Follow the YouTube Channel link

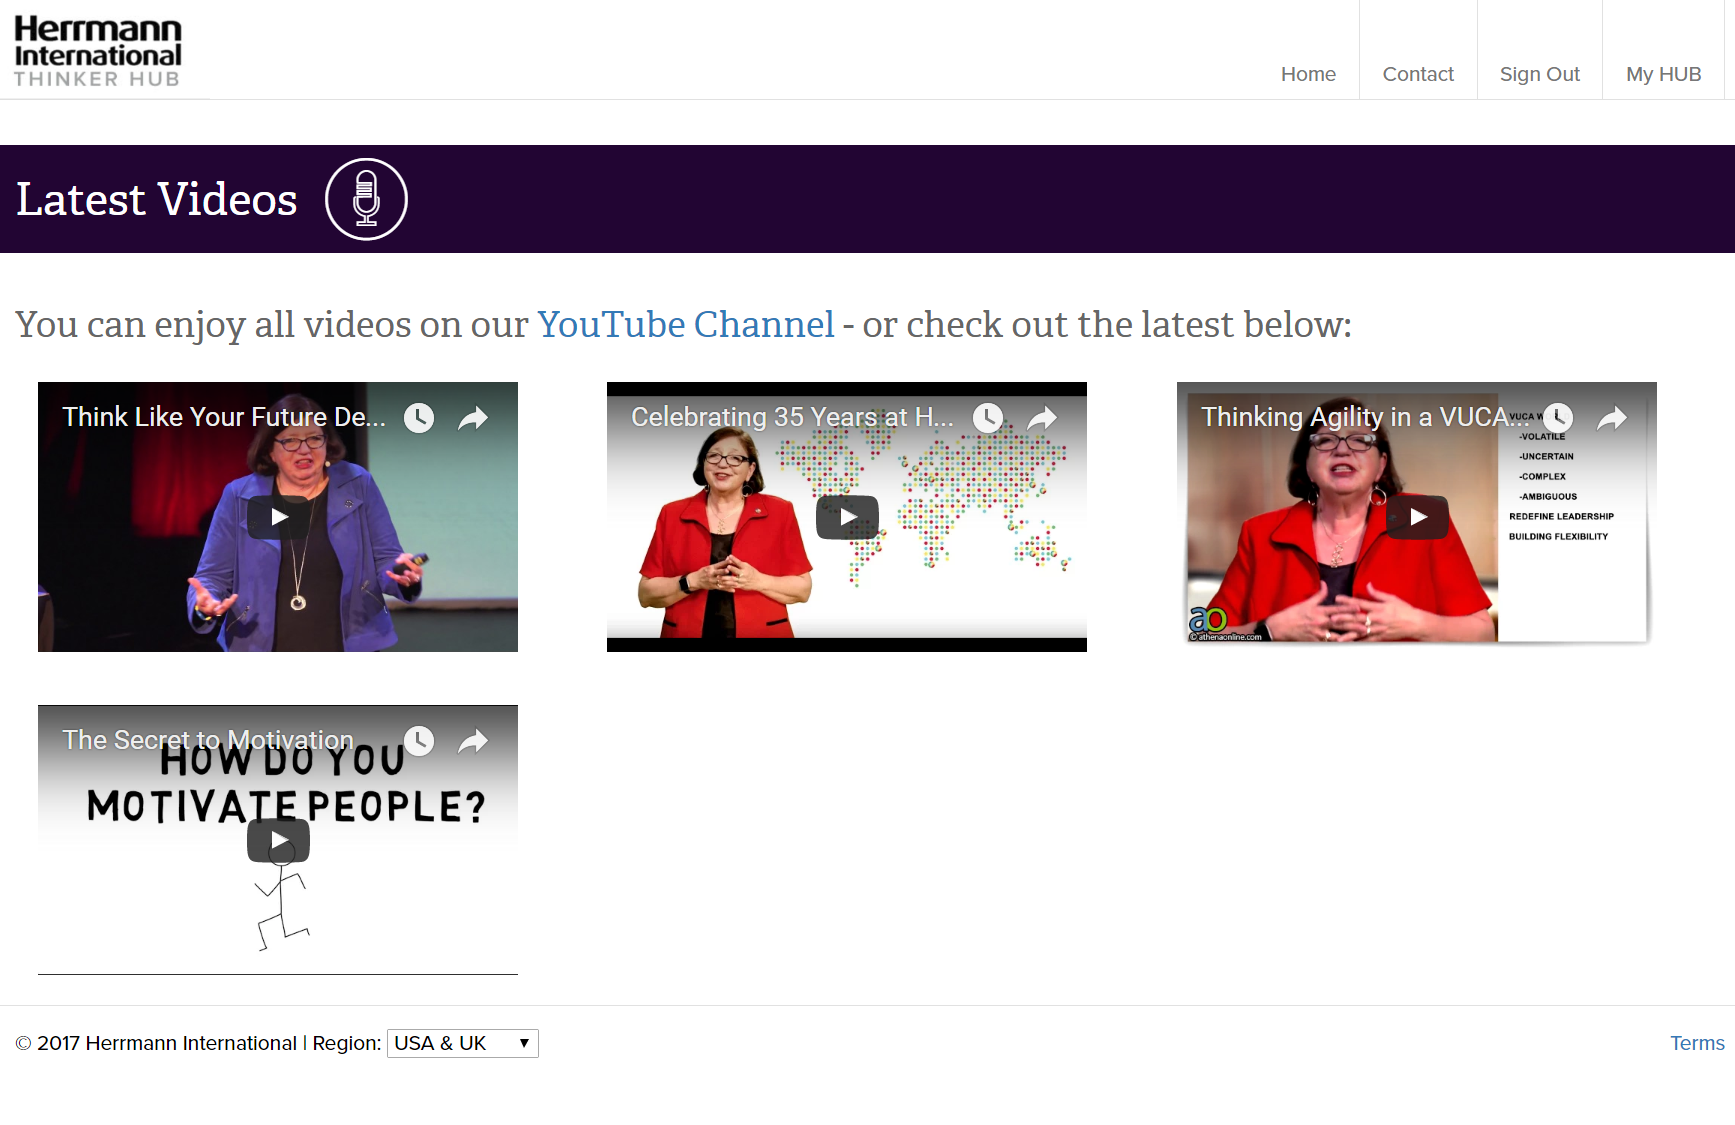[x=685, y=325]
